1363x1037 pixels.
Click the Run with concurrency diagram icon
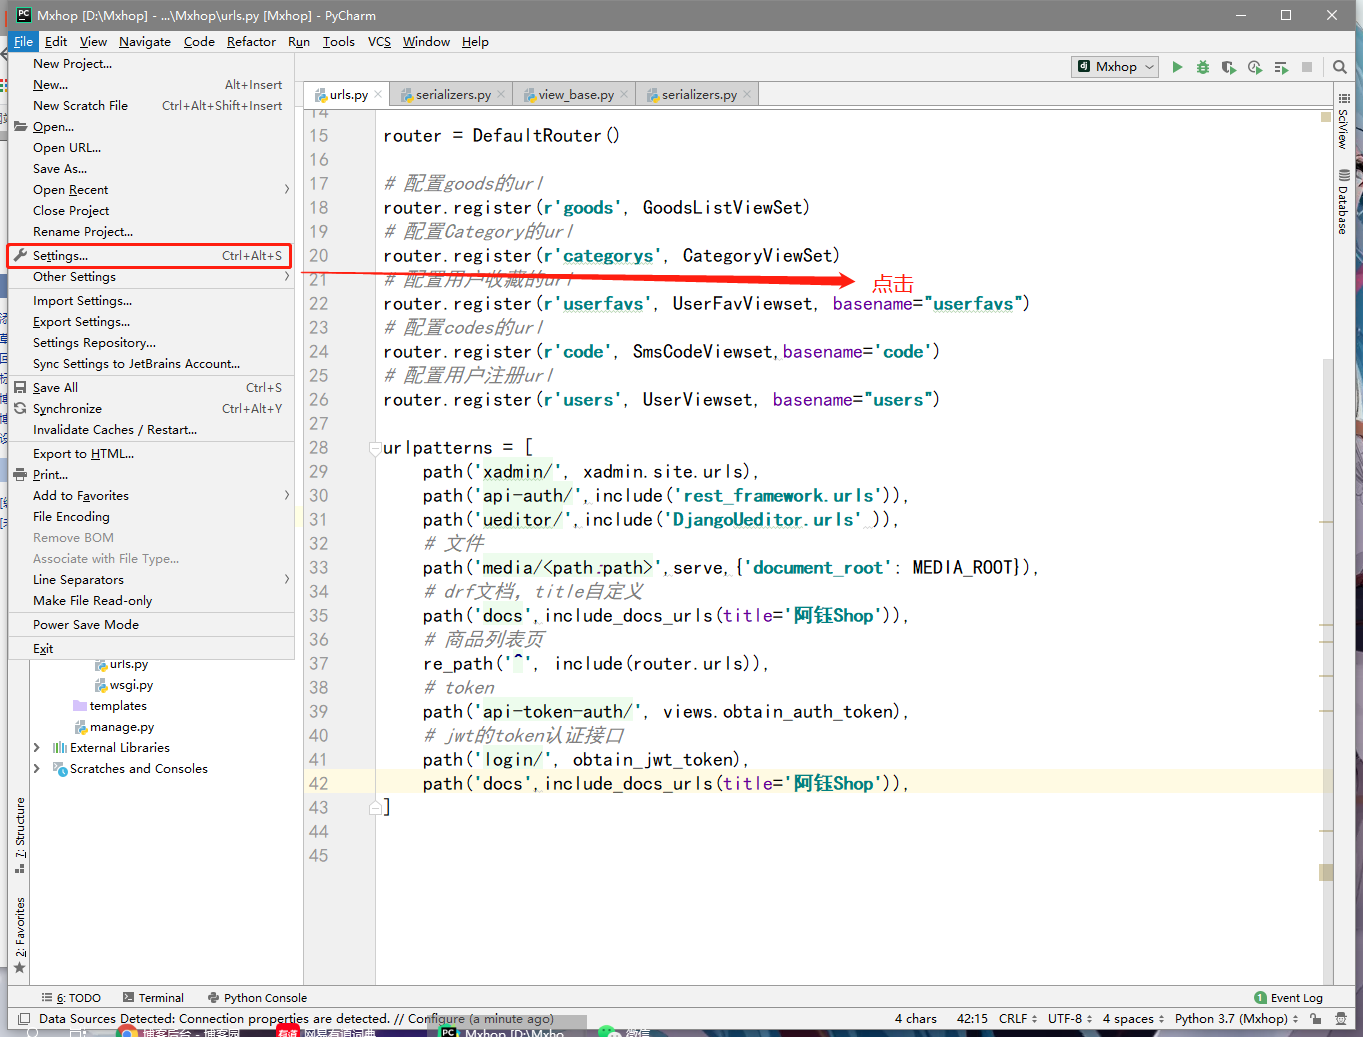pos(1281,67)
